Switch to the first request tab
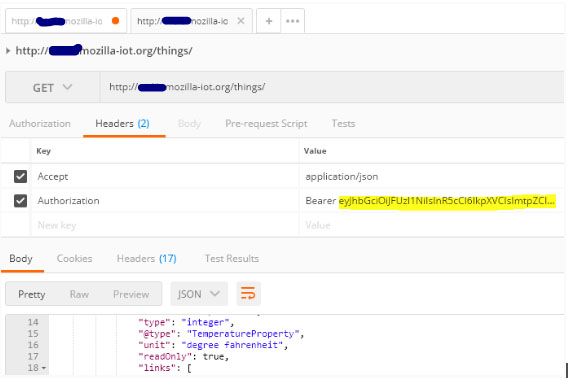Screen dimensions: 569x385 click(x=66, y=21)
